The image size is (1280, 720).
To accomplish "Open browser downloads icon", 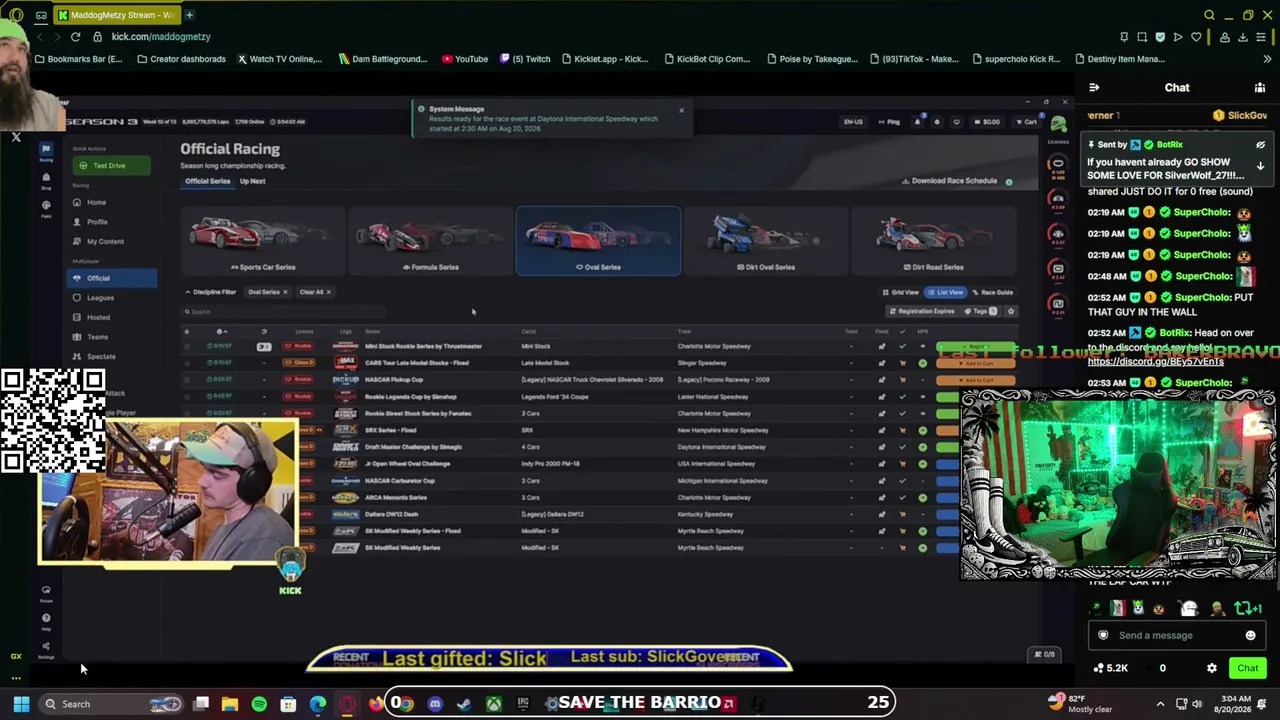I will [x=1243, y=37].
